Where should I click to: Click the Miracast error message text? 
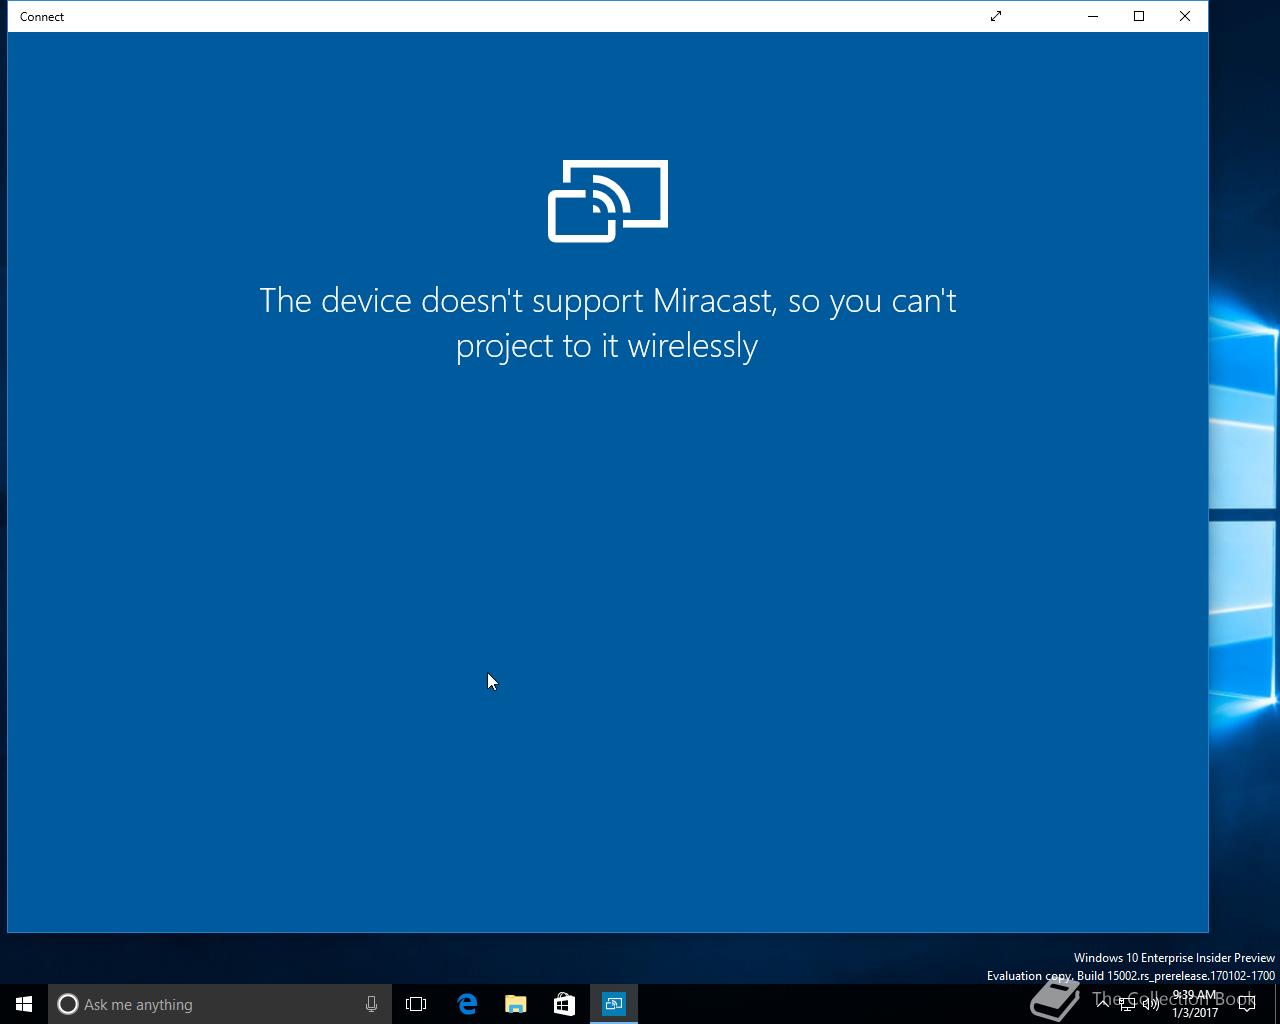tap(608, 323)
